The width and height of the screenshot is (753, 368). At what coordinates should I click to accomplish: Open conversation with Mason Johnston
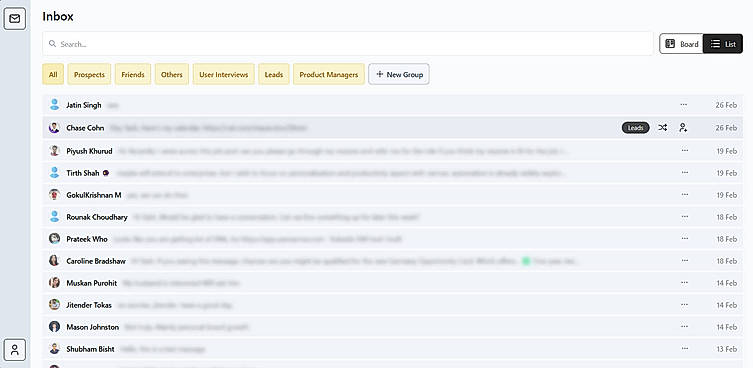pyautogui.click(x=392, y=327)
